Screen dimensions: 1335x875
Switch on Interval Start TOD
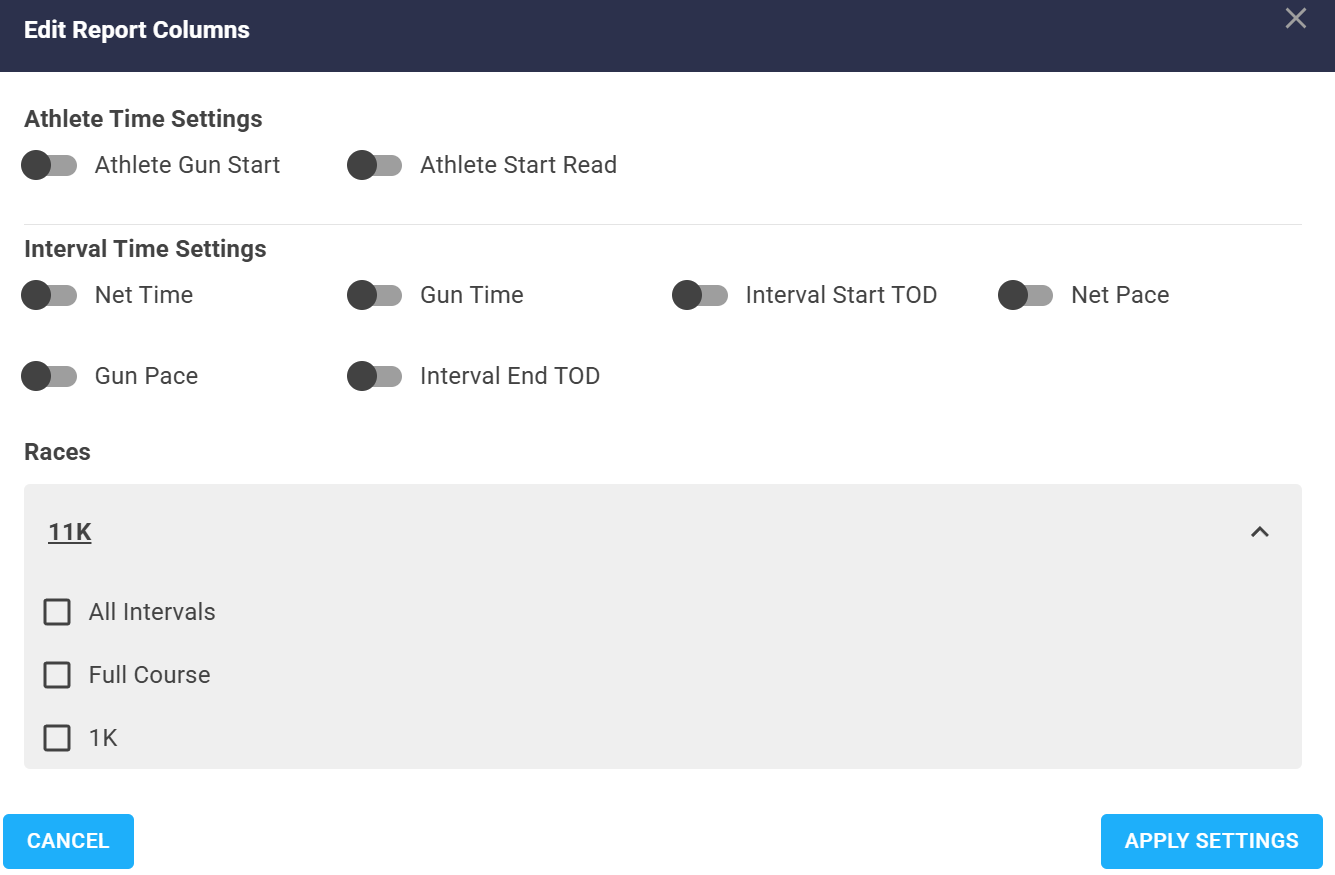pyautogui.click(x=700, y=295)
